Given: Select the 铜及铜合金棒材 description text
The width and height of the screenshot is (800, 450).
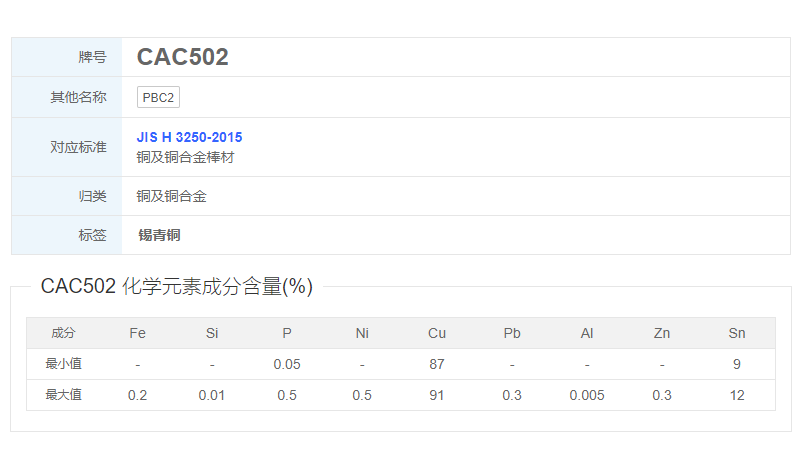Looking at the screenshot, I should click(x=185, y=157).
